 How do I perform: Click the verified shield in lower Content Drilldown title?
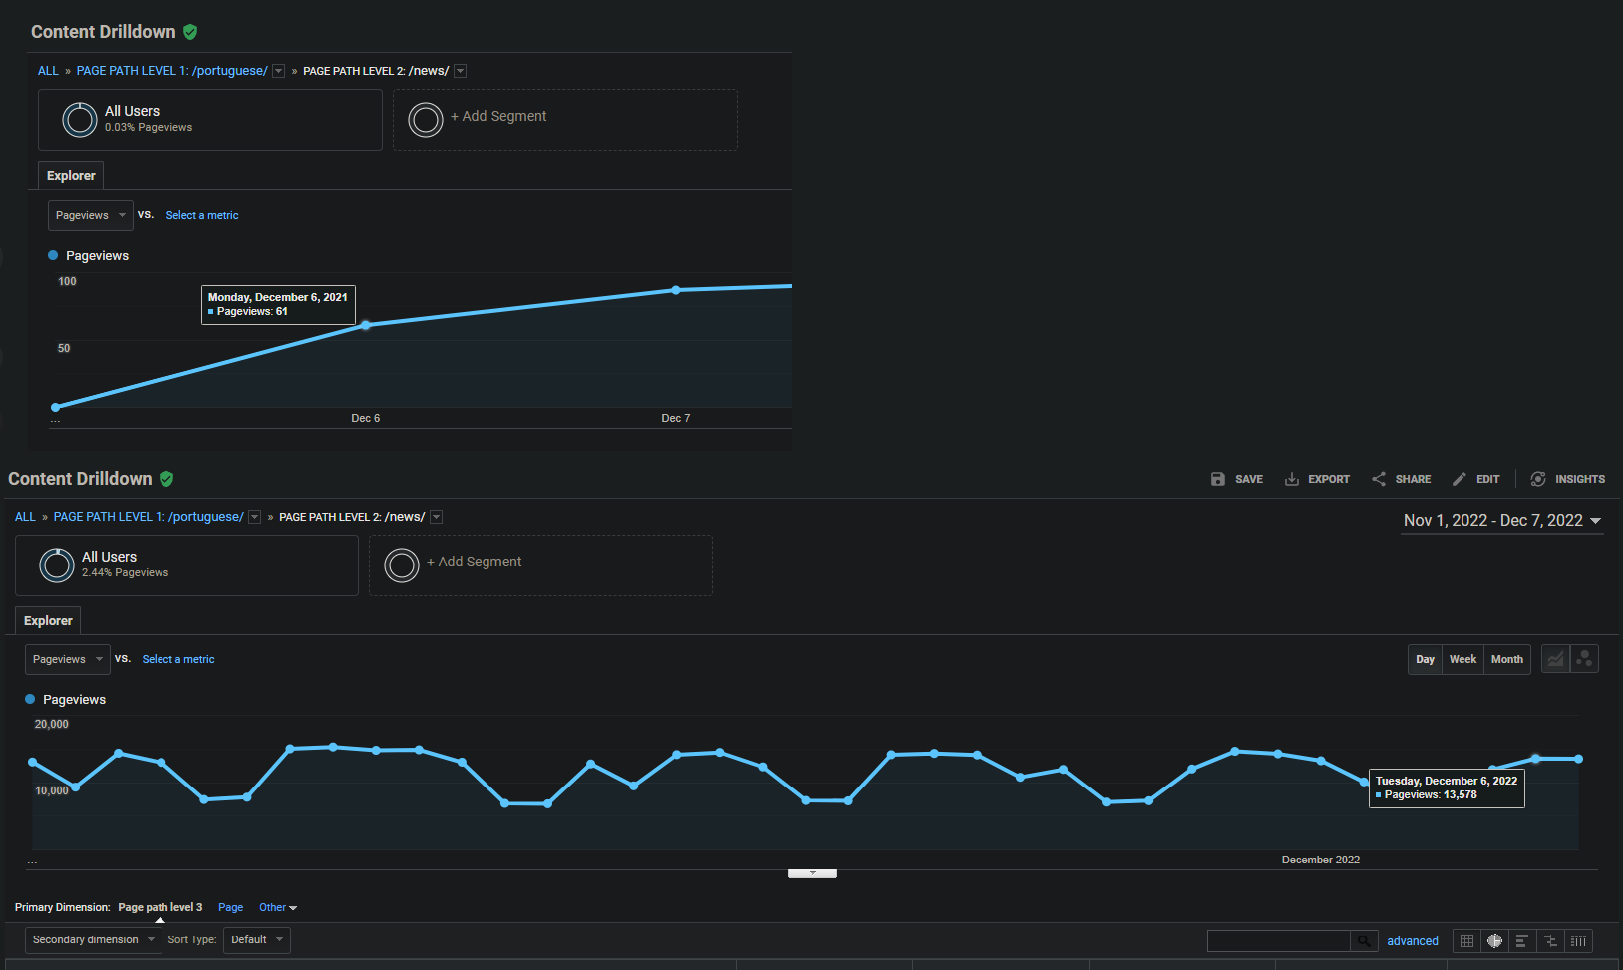(x=167, y=479)
